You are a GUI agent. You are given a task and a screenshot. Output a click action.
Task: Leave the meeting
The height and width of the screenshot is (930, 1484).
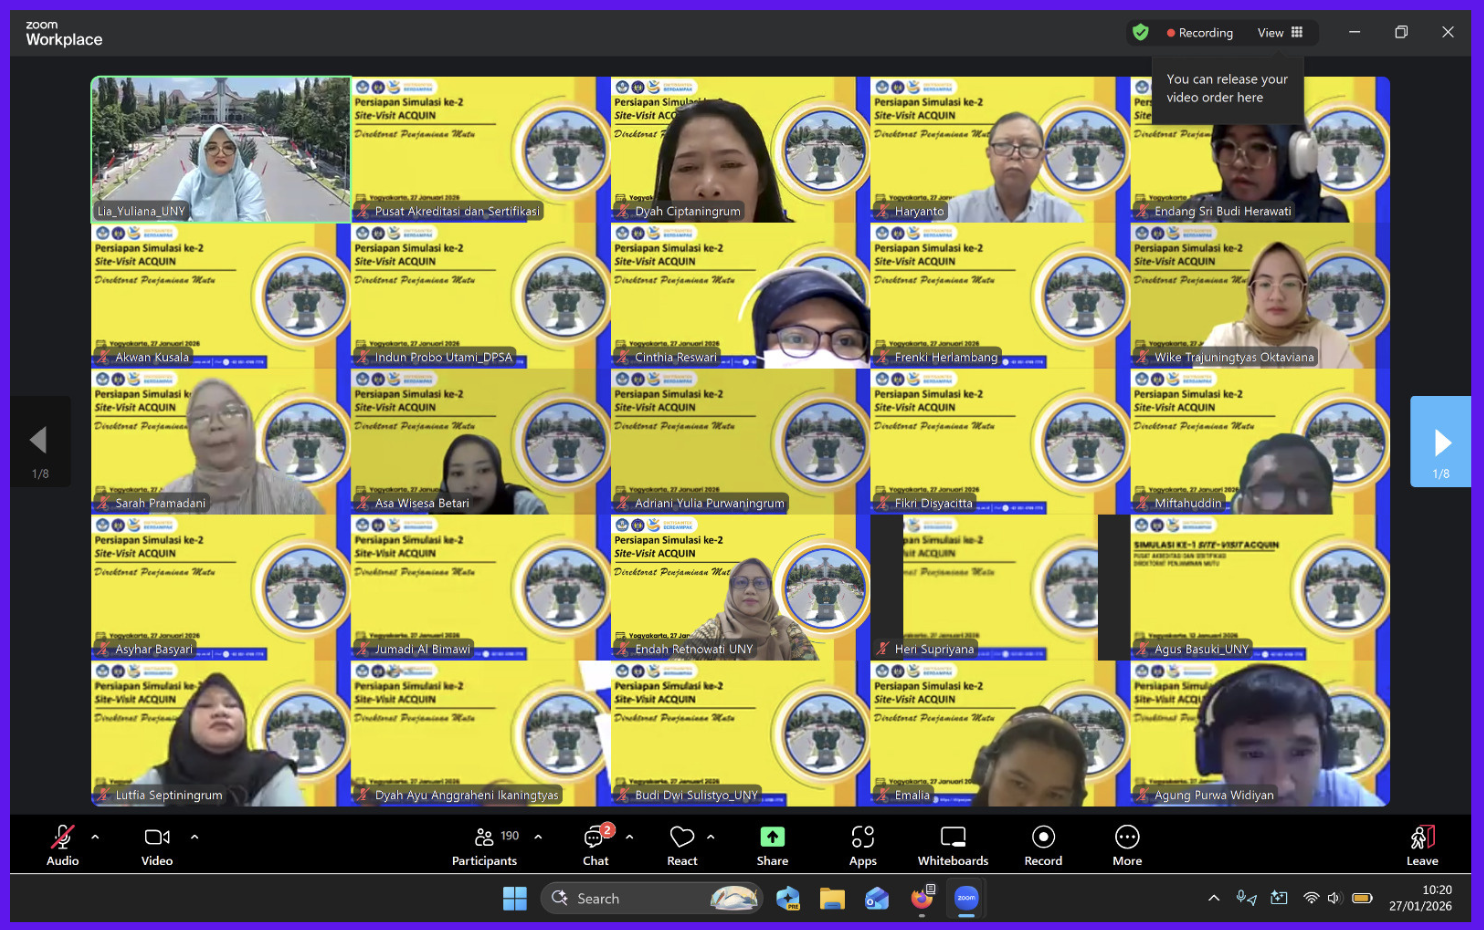(1422, 845)
